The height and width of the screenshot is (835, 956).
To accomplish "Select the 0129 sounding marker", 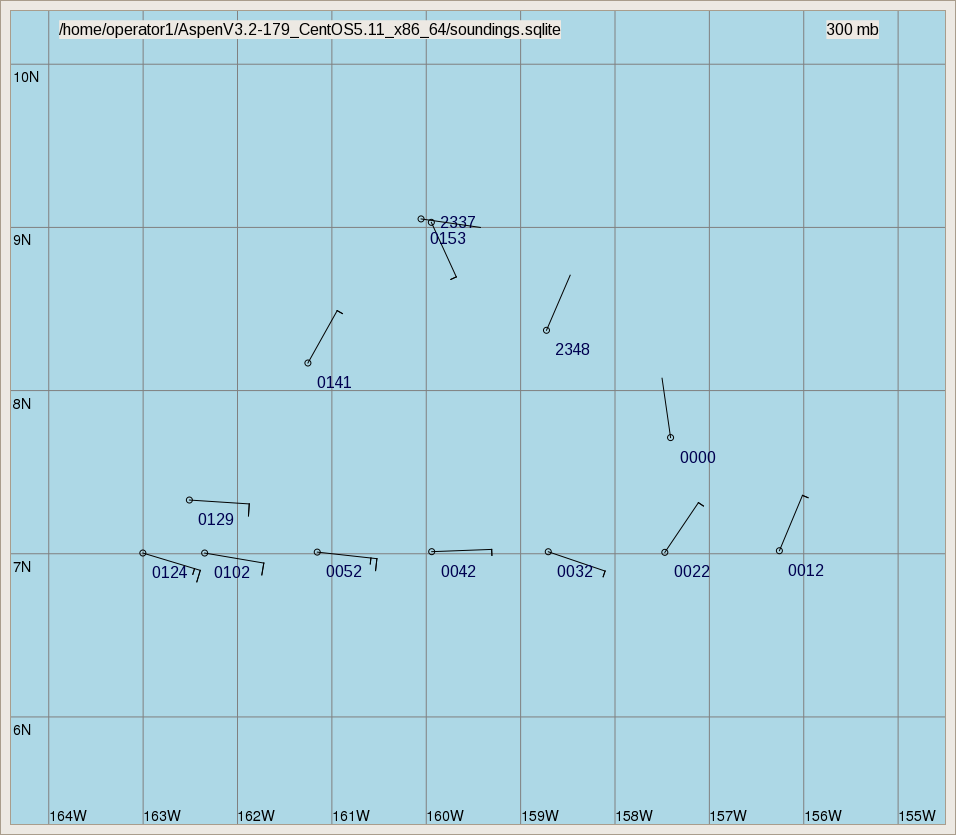I will click(x=190, y=500).
